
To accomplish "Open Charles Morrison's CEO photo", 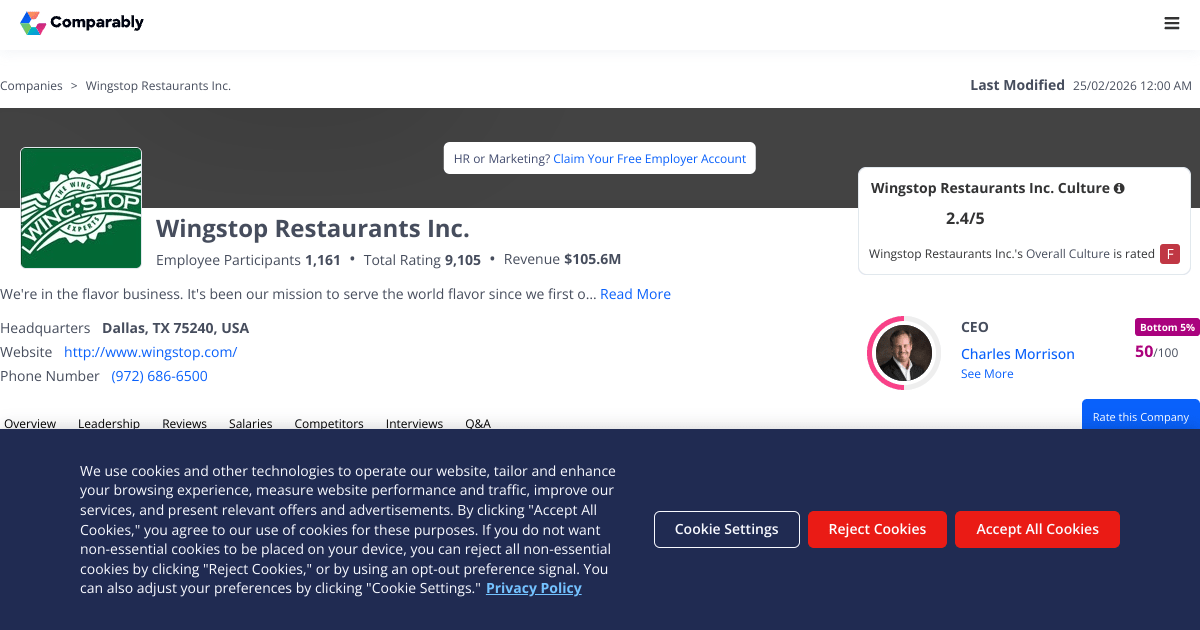I will 904,353.
